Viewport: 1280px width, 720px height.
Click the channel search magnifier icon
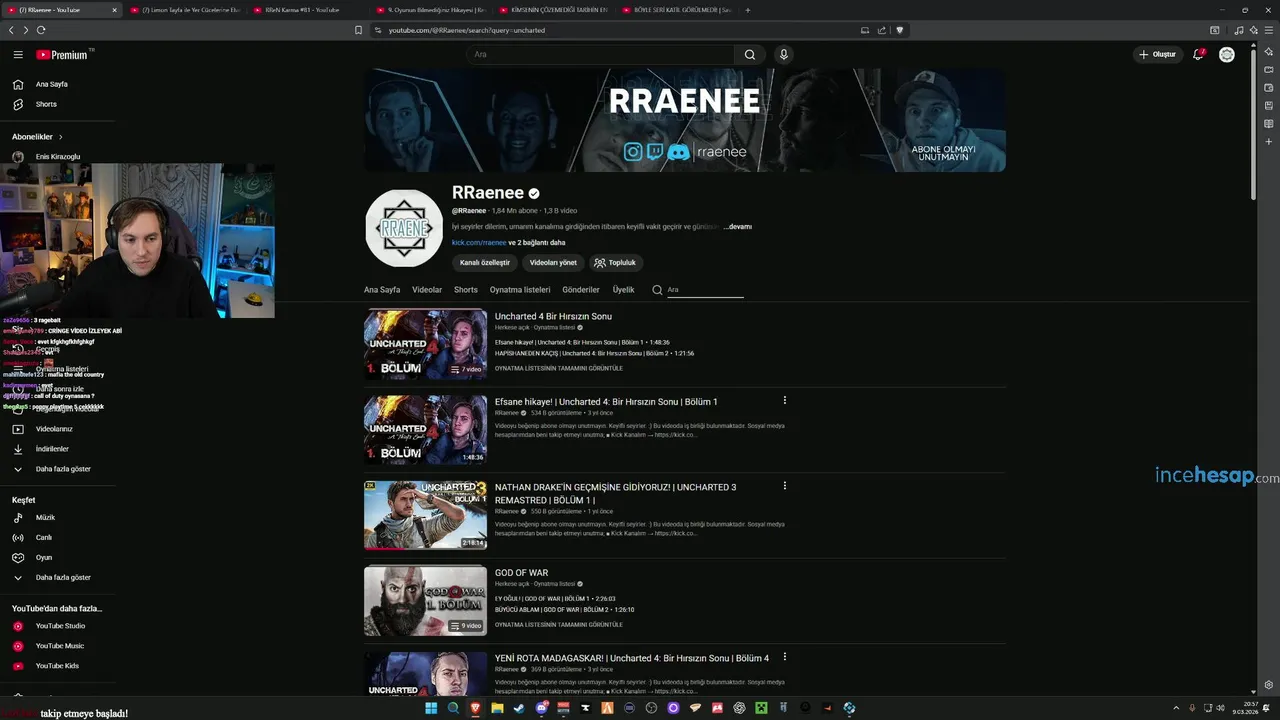click(x=657, y=290)
